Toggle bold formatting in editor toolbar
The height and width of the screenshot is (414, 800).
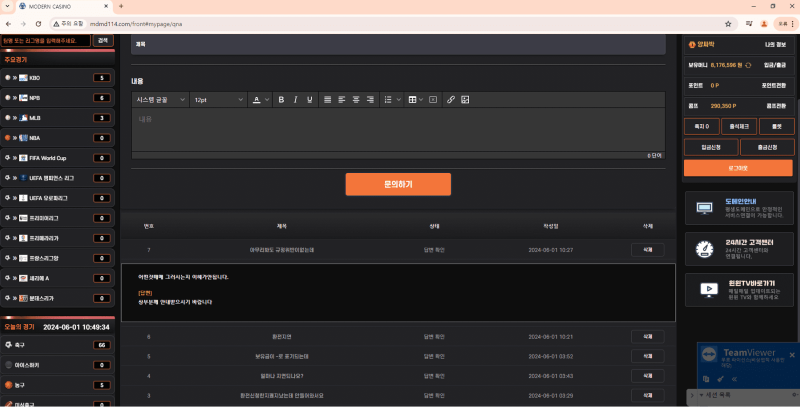pos(281,100)
